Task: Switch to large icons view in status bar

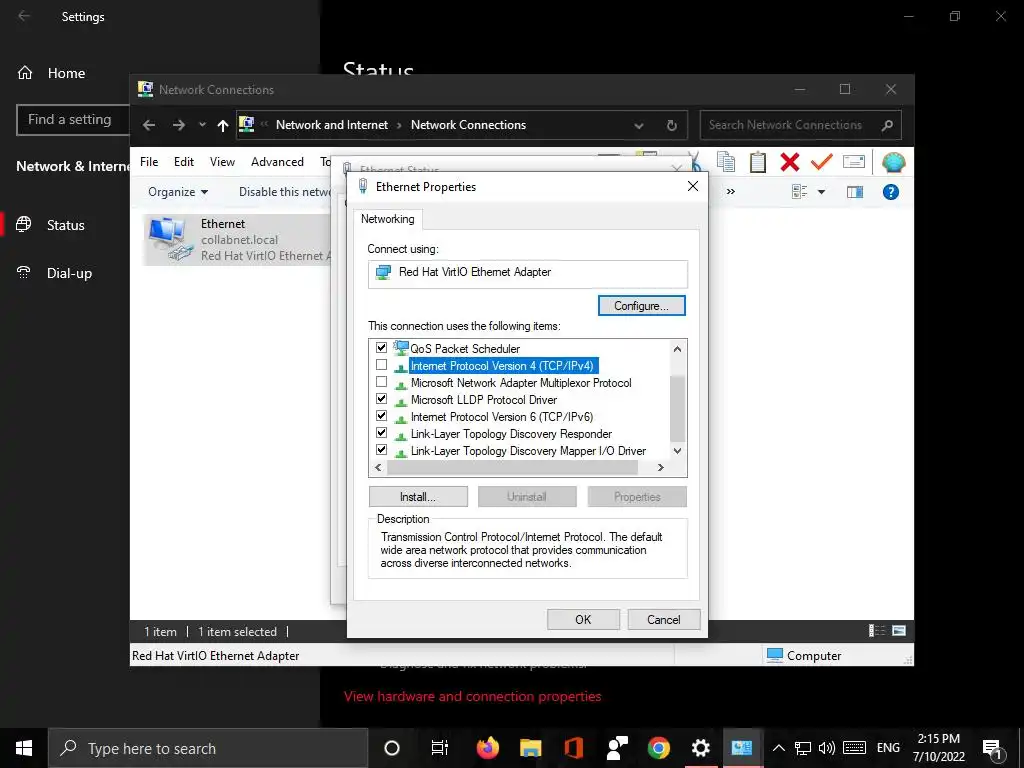Action: [x=899, y=630]
